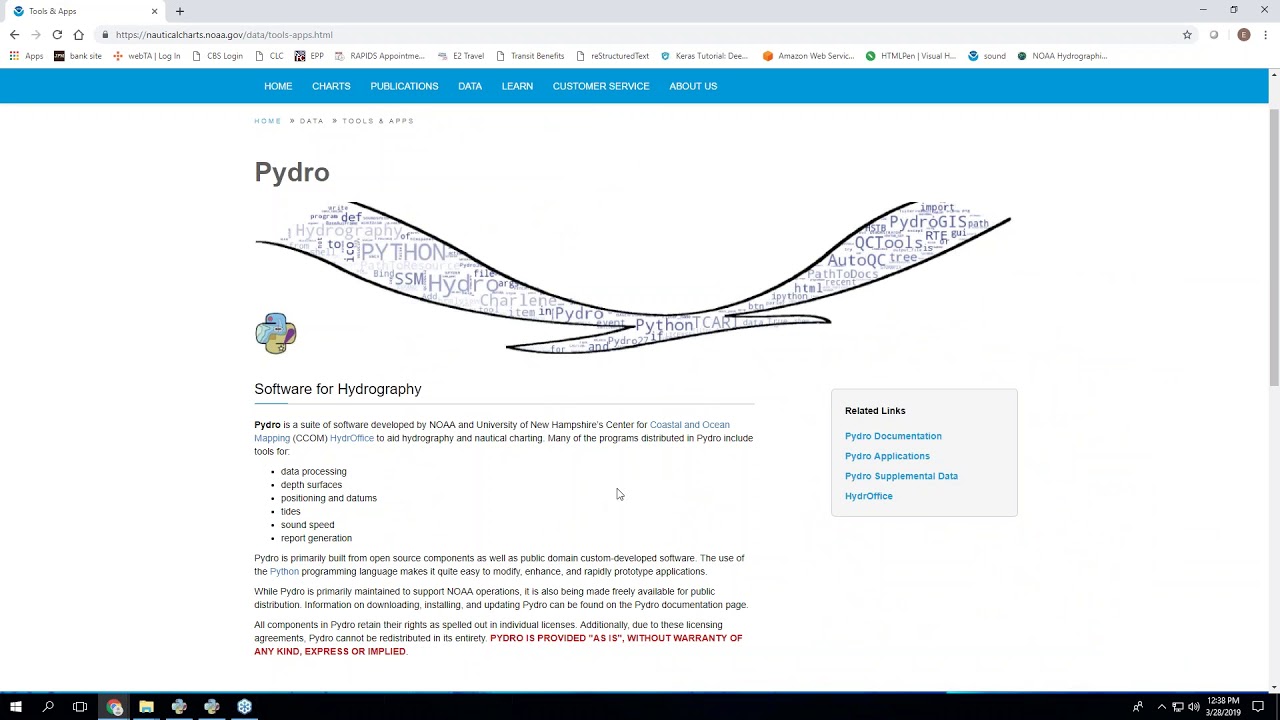Open the first Python taskbar app

(x=179, y=707)
